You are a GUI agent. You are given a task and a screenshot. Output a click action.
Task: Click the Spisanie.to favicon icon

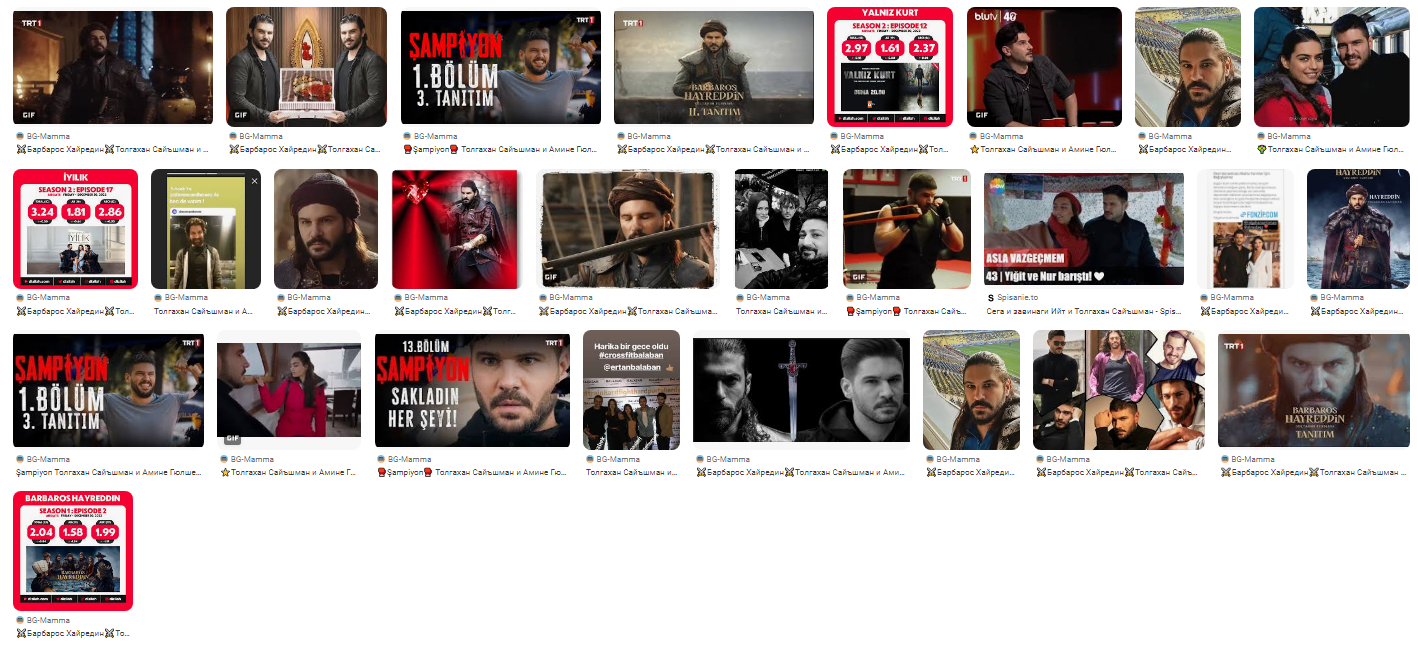tap(990, 297)
